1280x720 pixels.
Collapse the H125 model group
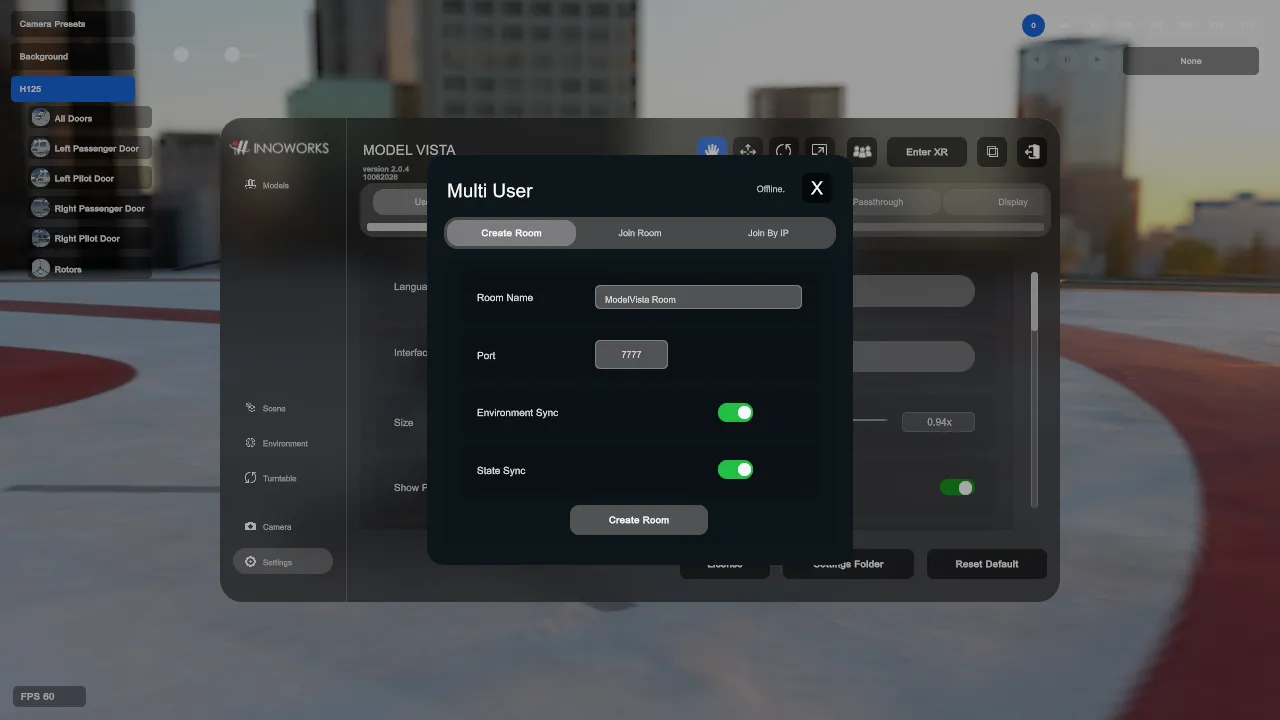[x=73, y=89]
